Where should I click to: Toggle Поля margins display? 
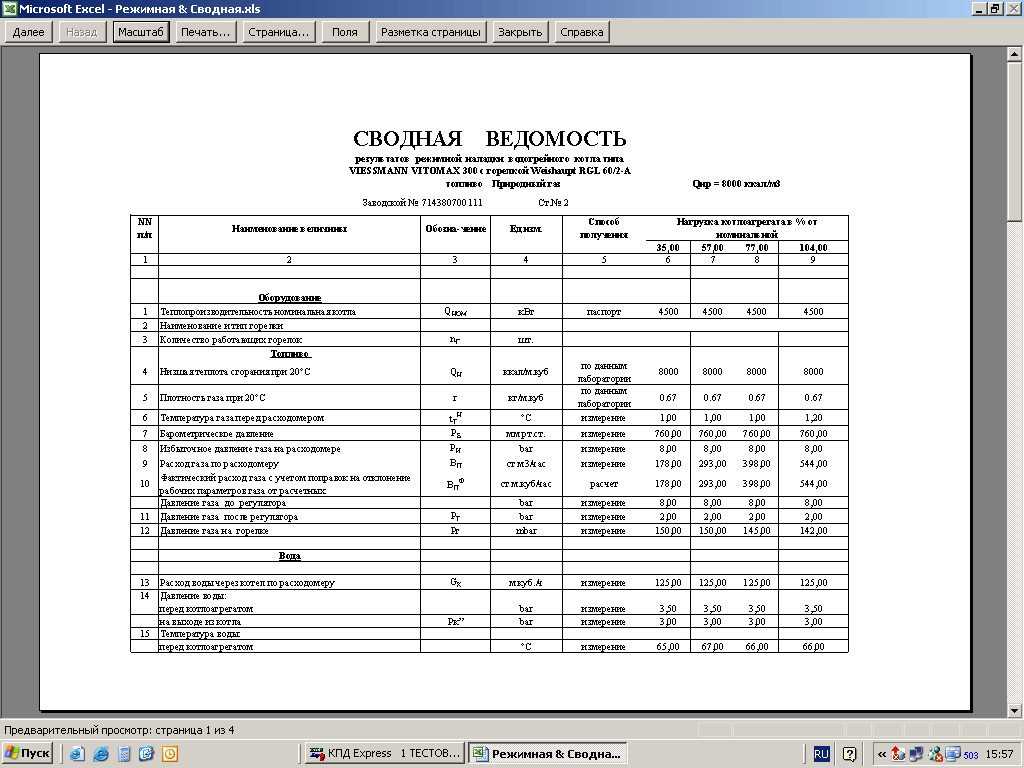[x=344, y=32]
